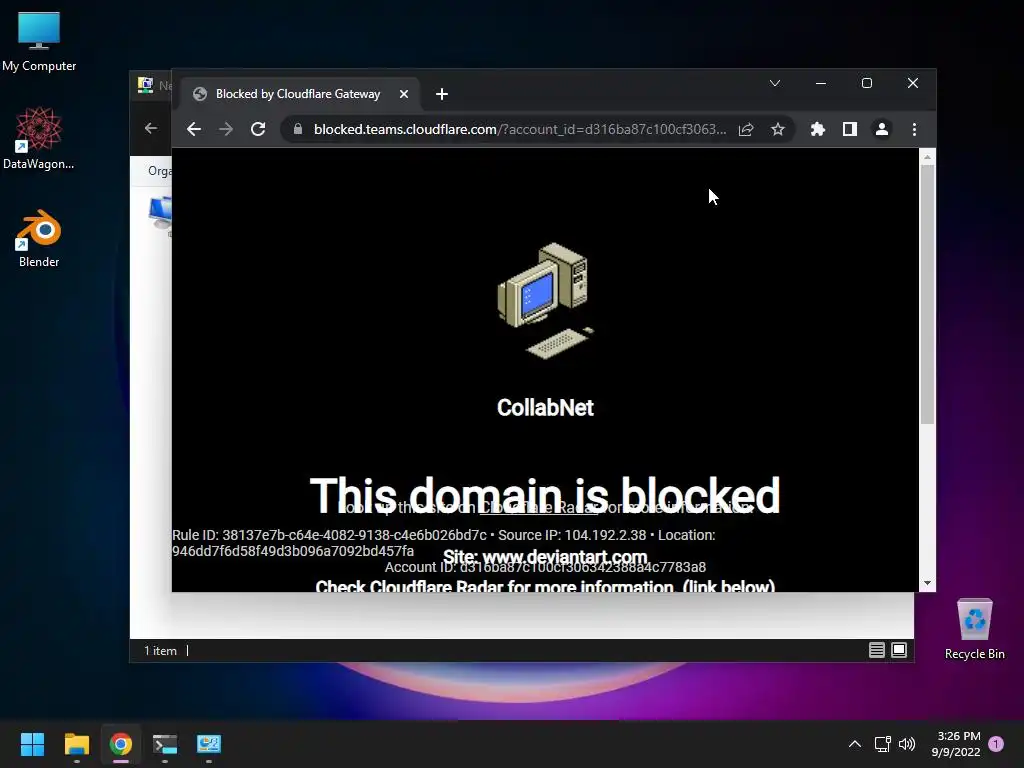This screenshot has width=1024, height=768.
Task: Click the control panel taskbar icon
Action: [x=209, y=744]
